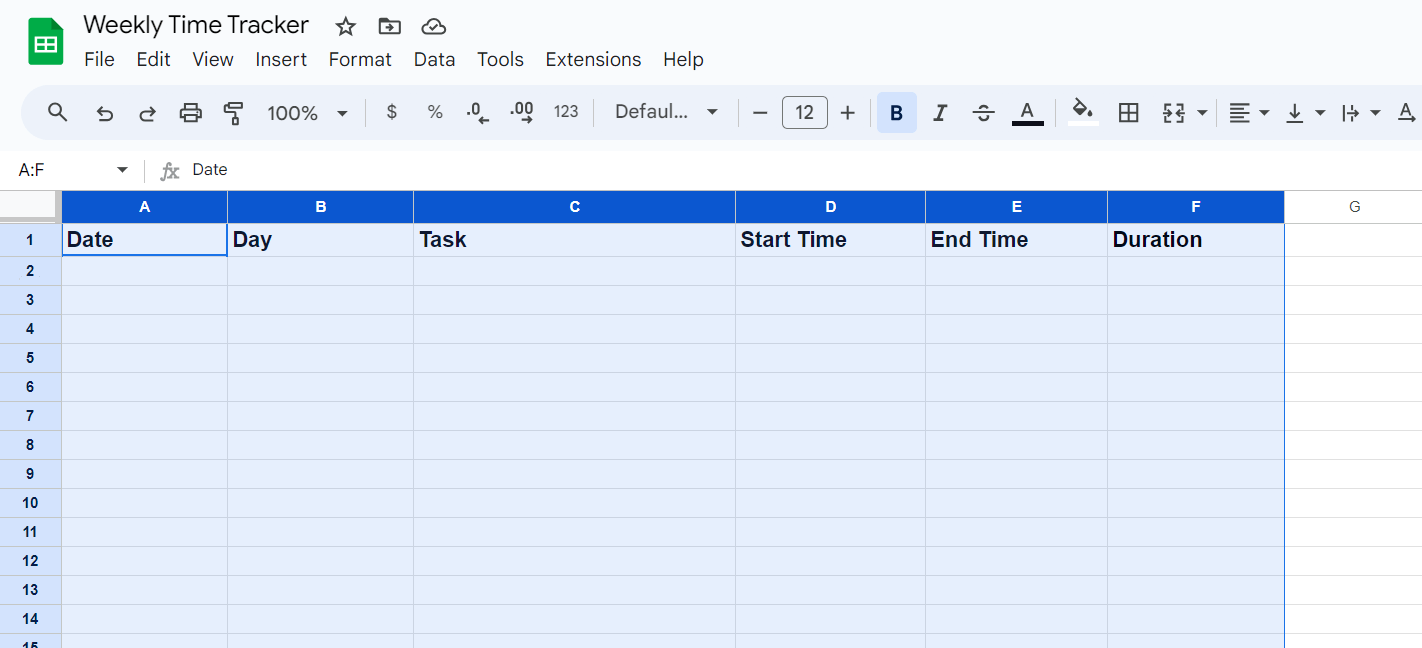Toggle italic formatting
This screenshot has height=648, width=1422.
tap(940, 113)
